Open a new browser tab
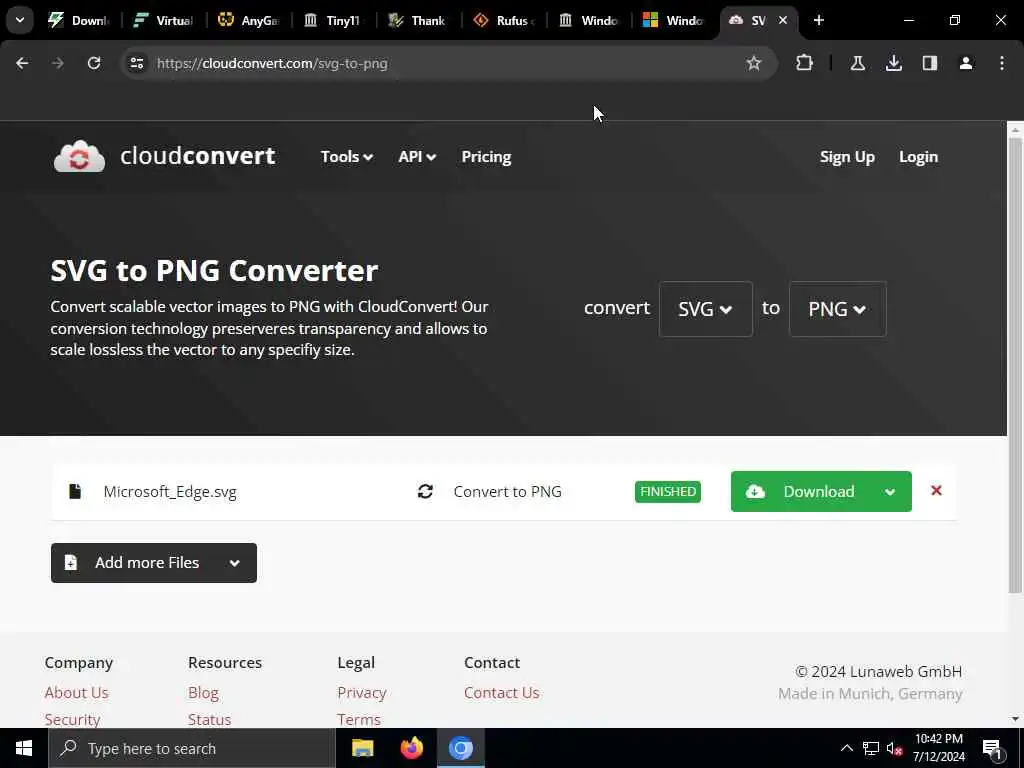1024x768 pixels. [818, 20]
